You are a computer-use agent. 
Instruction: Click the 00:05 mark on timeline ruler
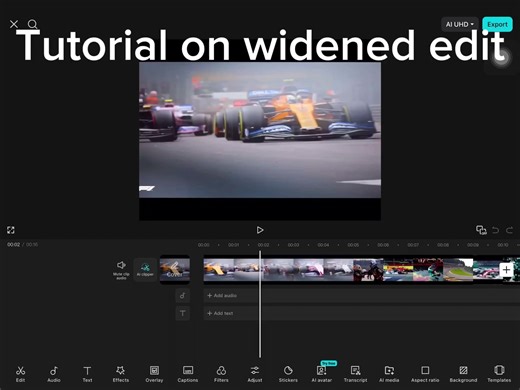click(353, 245)
